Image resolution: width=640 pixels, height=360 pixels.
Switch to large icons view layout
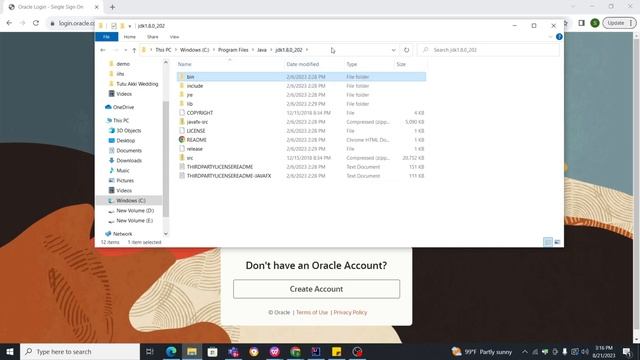click(557, 242)
